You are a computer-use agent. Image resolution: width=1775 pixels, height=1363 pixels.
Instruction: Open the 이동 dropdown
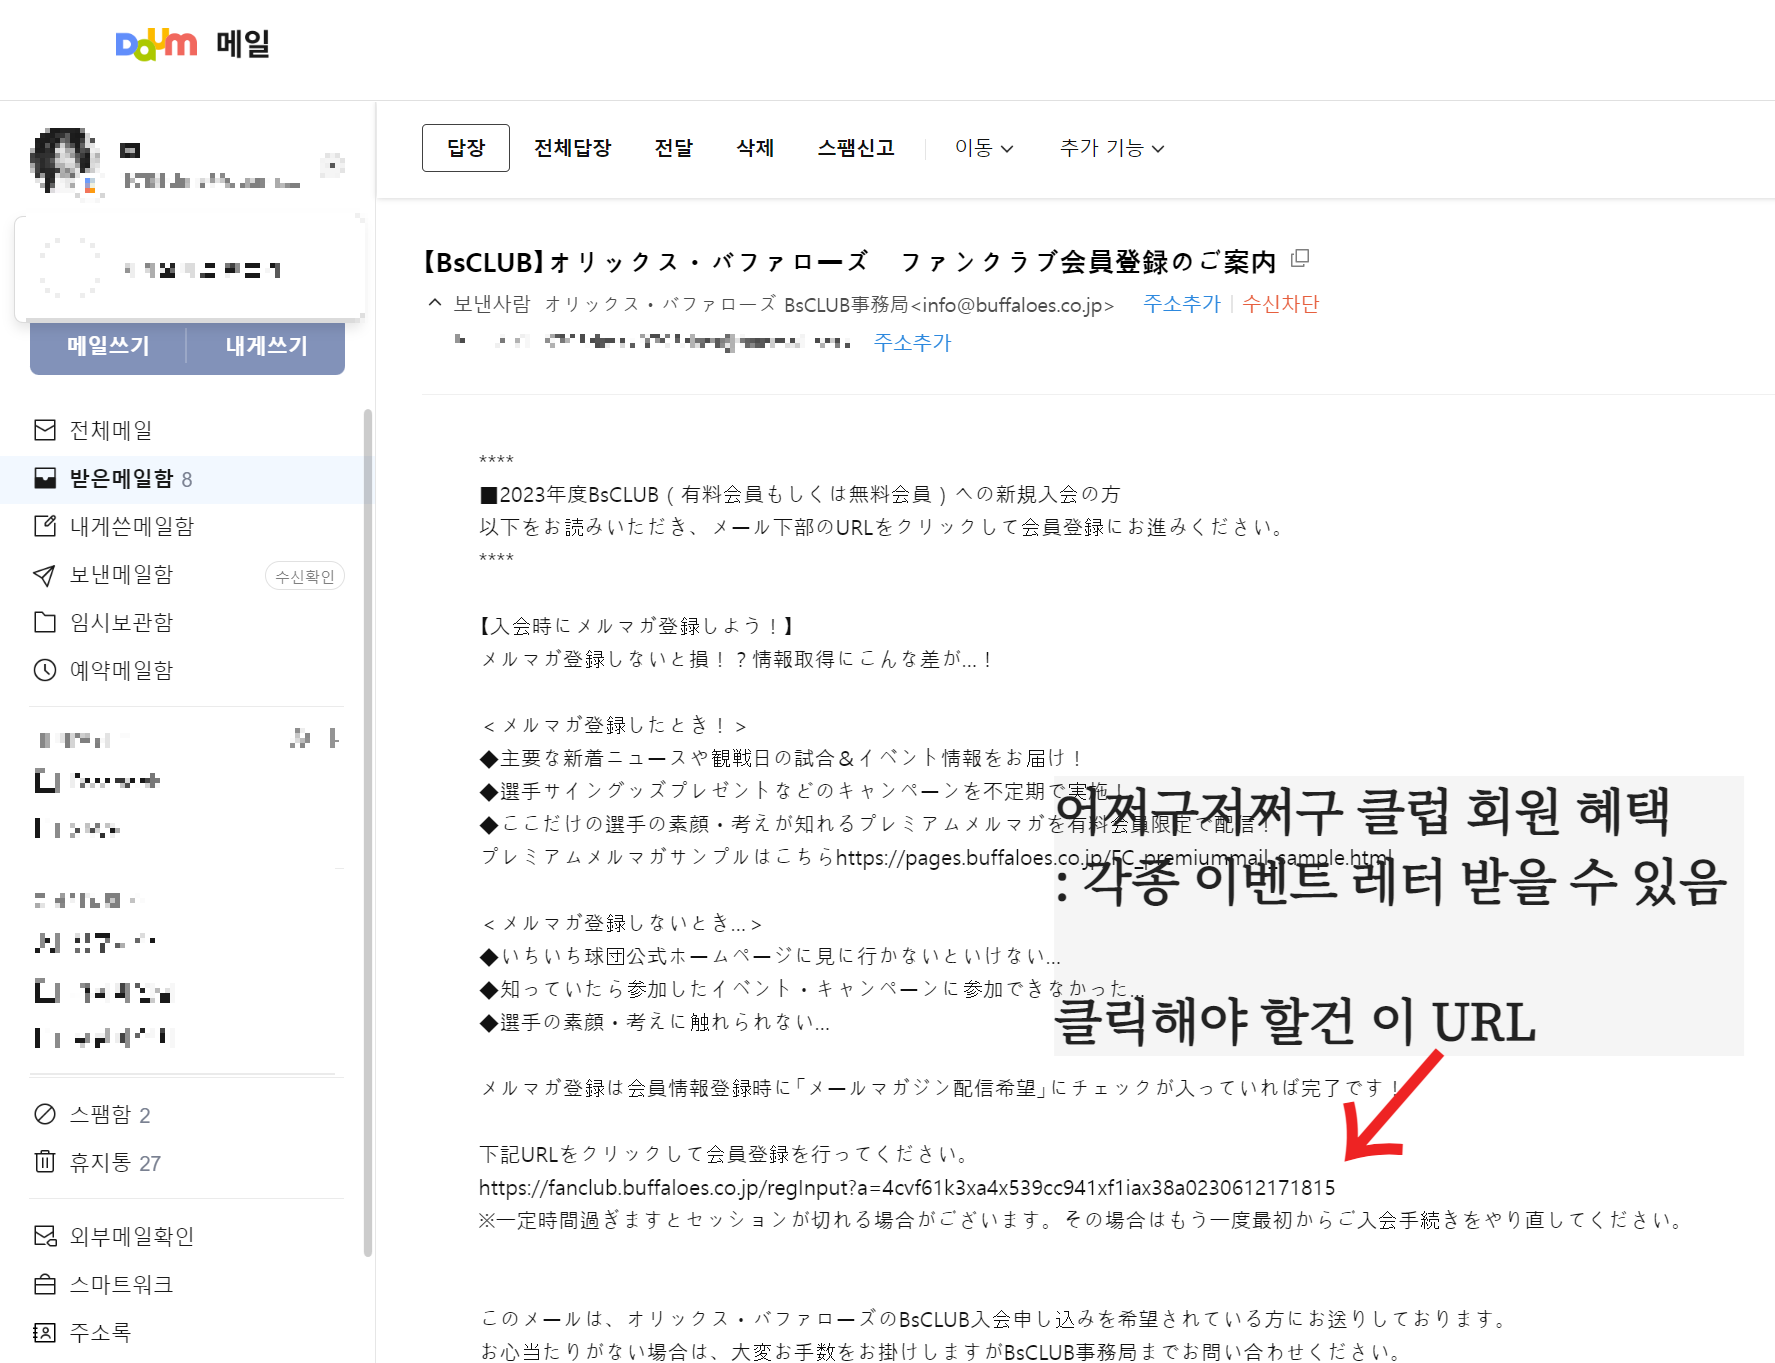pos(984,148)
